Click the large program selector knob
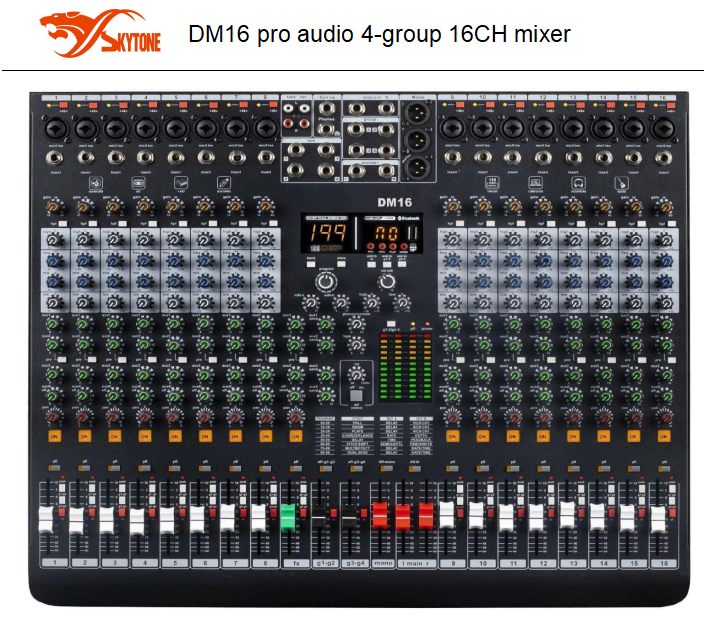This screenshot has width=711, height=638. 326,282
